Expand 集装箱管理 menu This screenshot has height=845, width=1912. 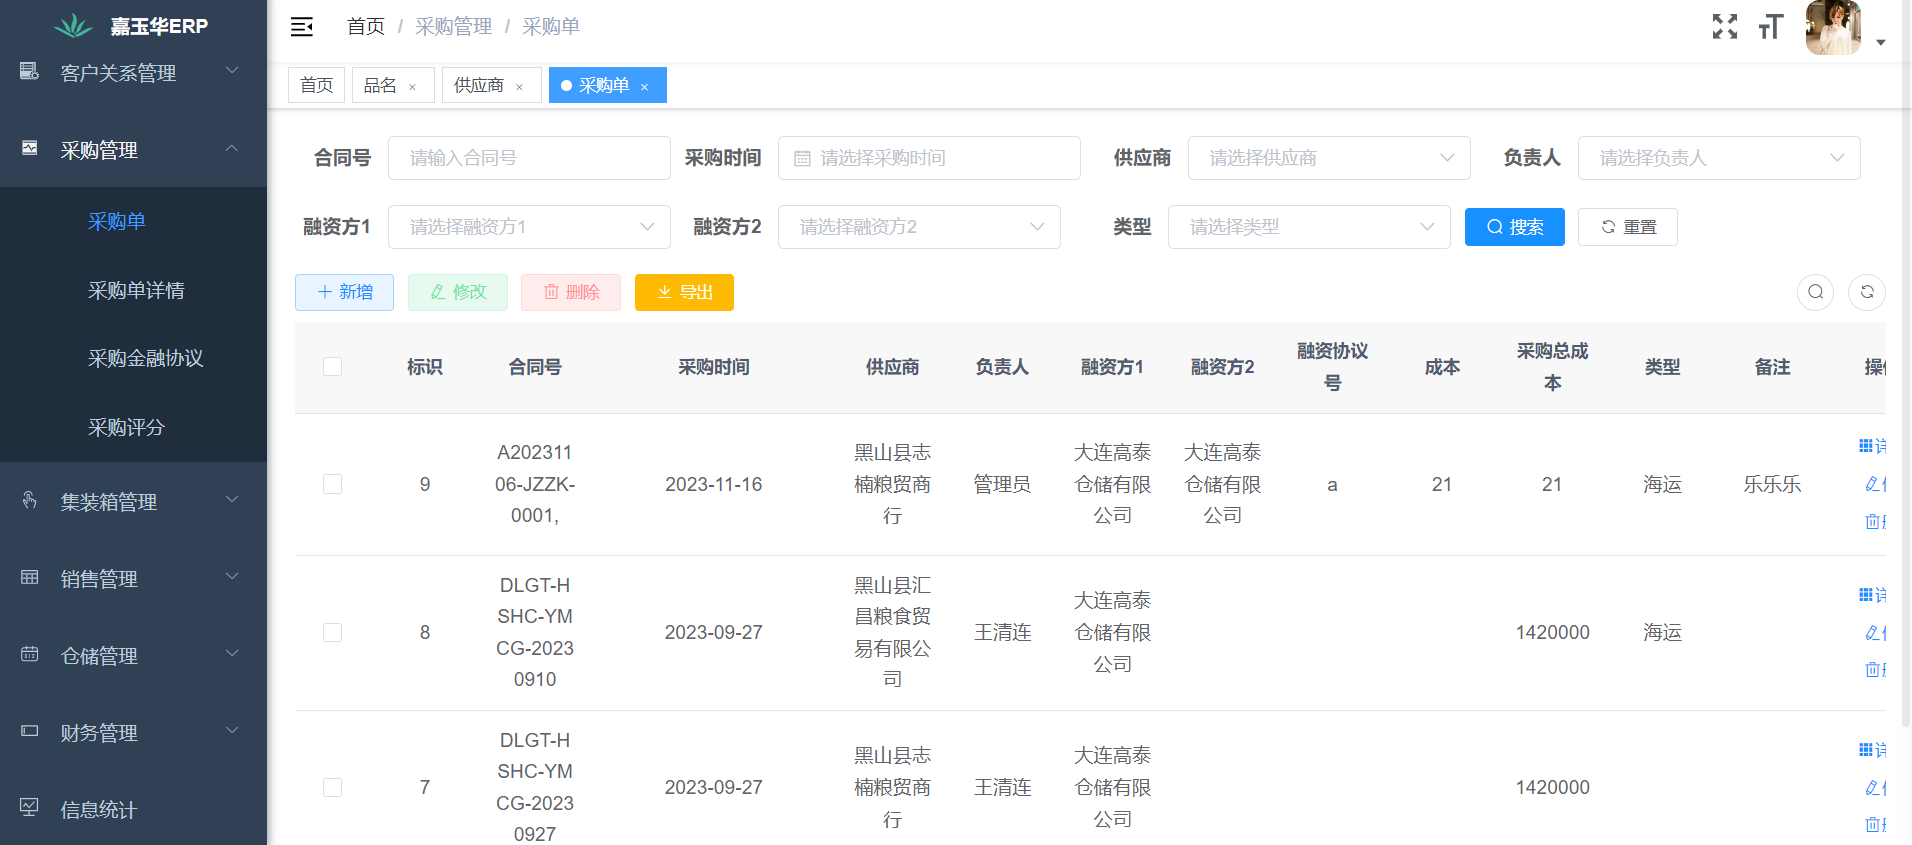(x=232, y=500)
